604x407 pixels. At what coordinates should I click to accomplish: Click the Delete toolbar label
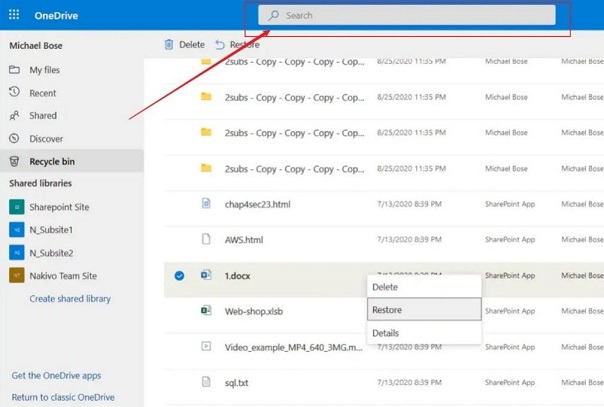[192, 45]
